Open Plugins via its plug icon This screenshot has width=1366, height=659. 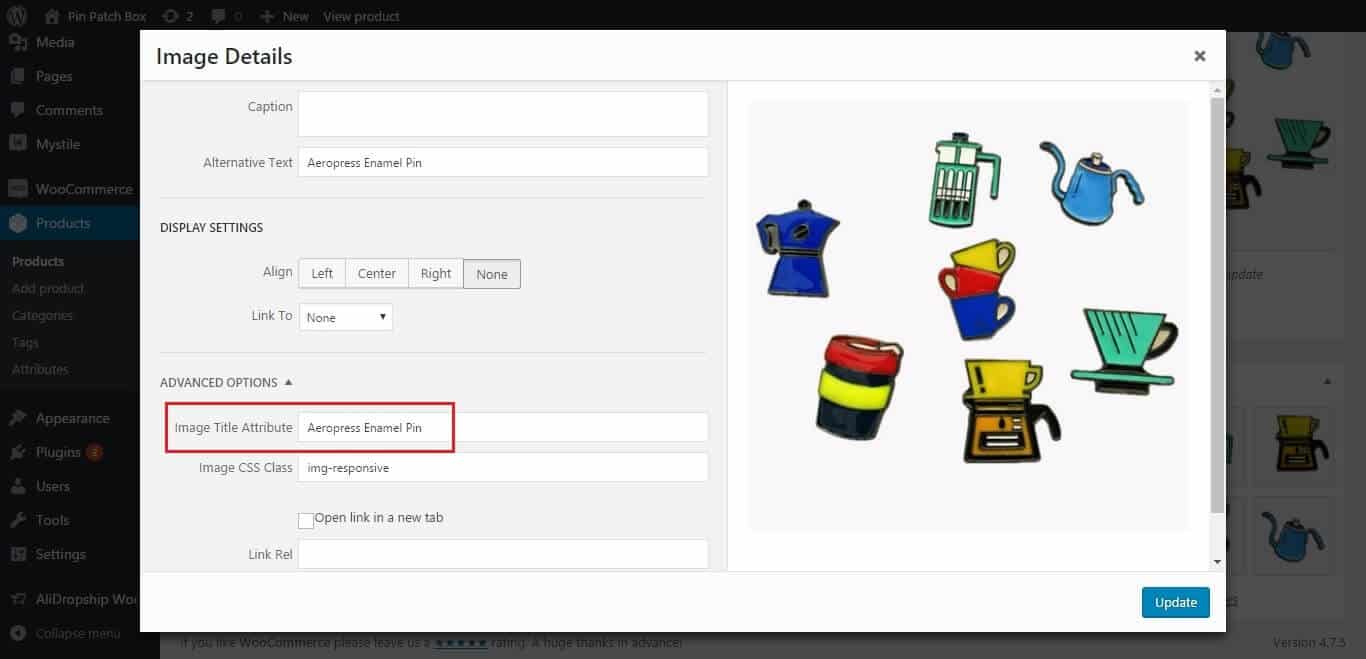tap(18, 451)
